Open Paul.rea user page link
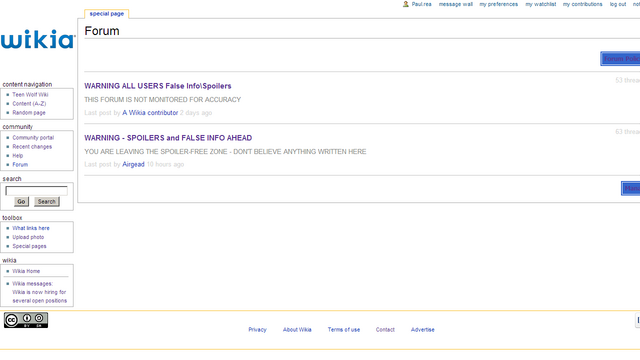The image size is (640, 360). (x=421, y=4)
